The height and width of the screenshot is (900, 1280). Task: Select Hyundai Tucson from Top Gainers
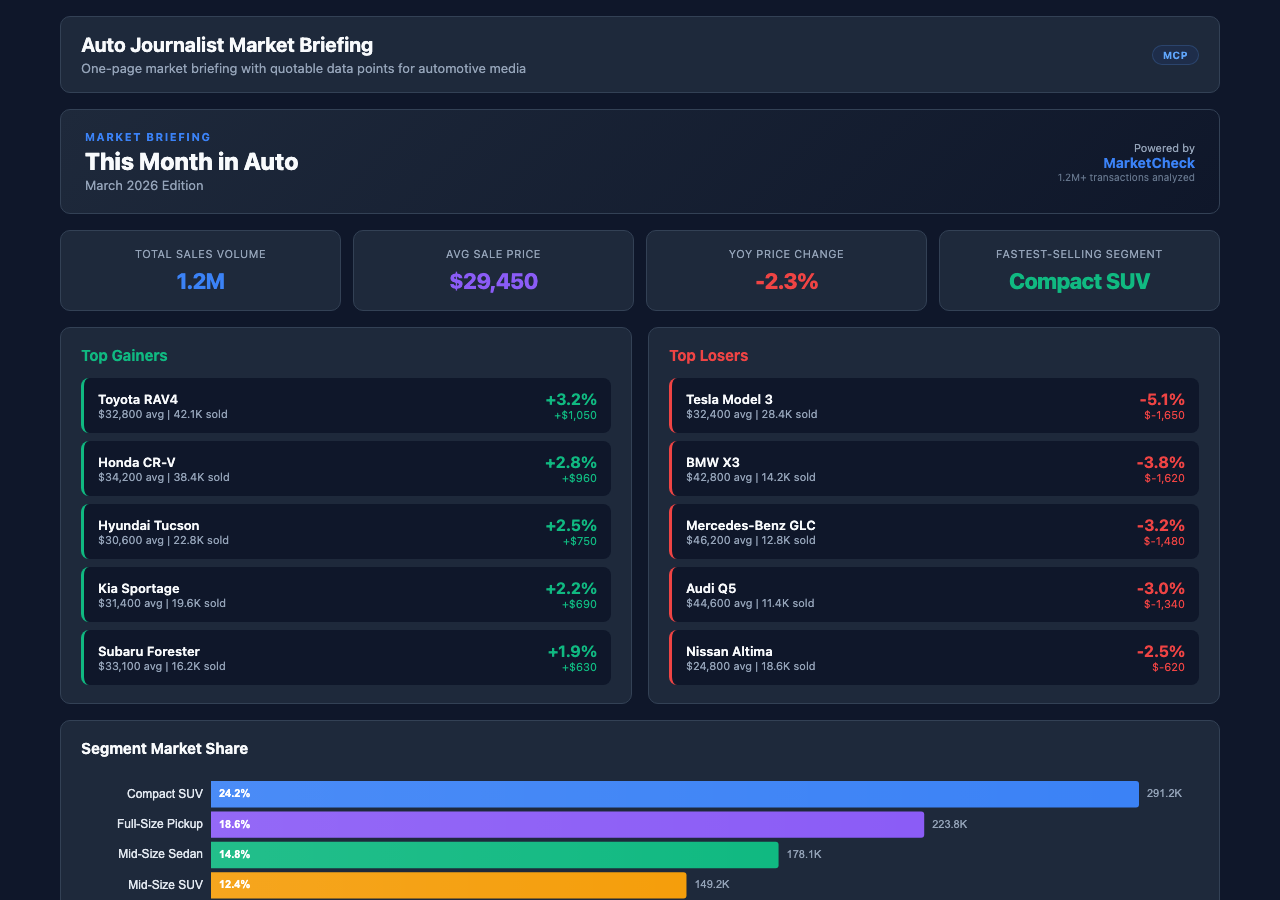(x=346, y=531)
